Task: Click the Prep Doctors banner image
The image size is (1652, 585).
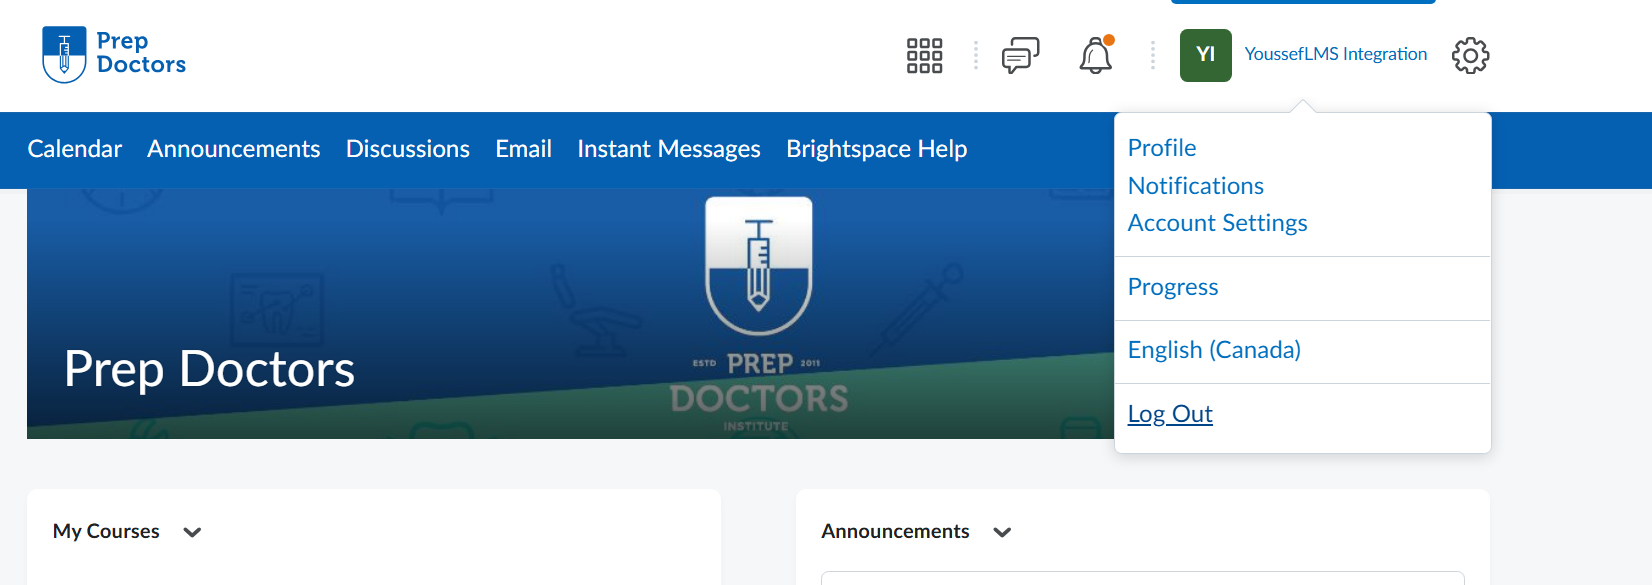Action: tap(570, 314)
